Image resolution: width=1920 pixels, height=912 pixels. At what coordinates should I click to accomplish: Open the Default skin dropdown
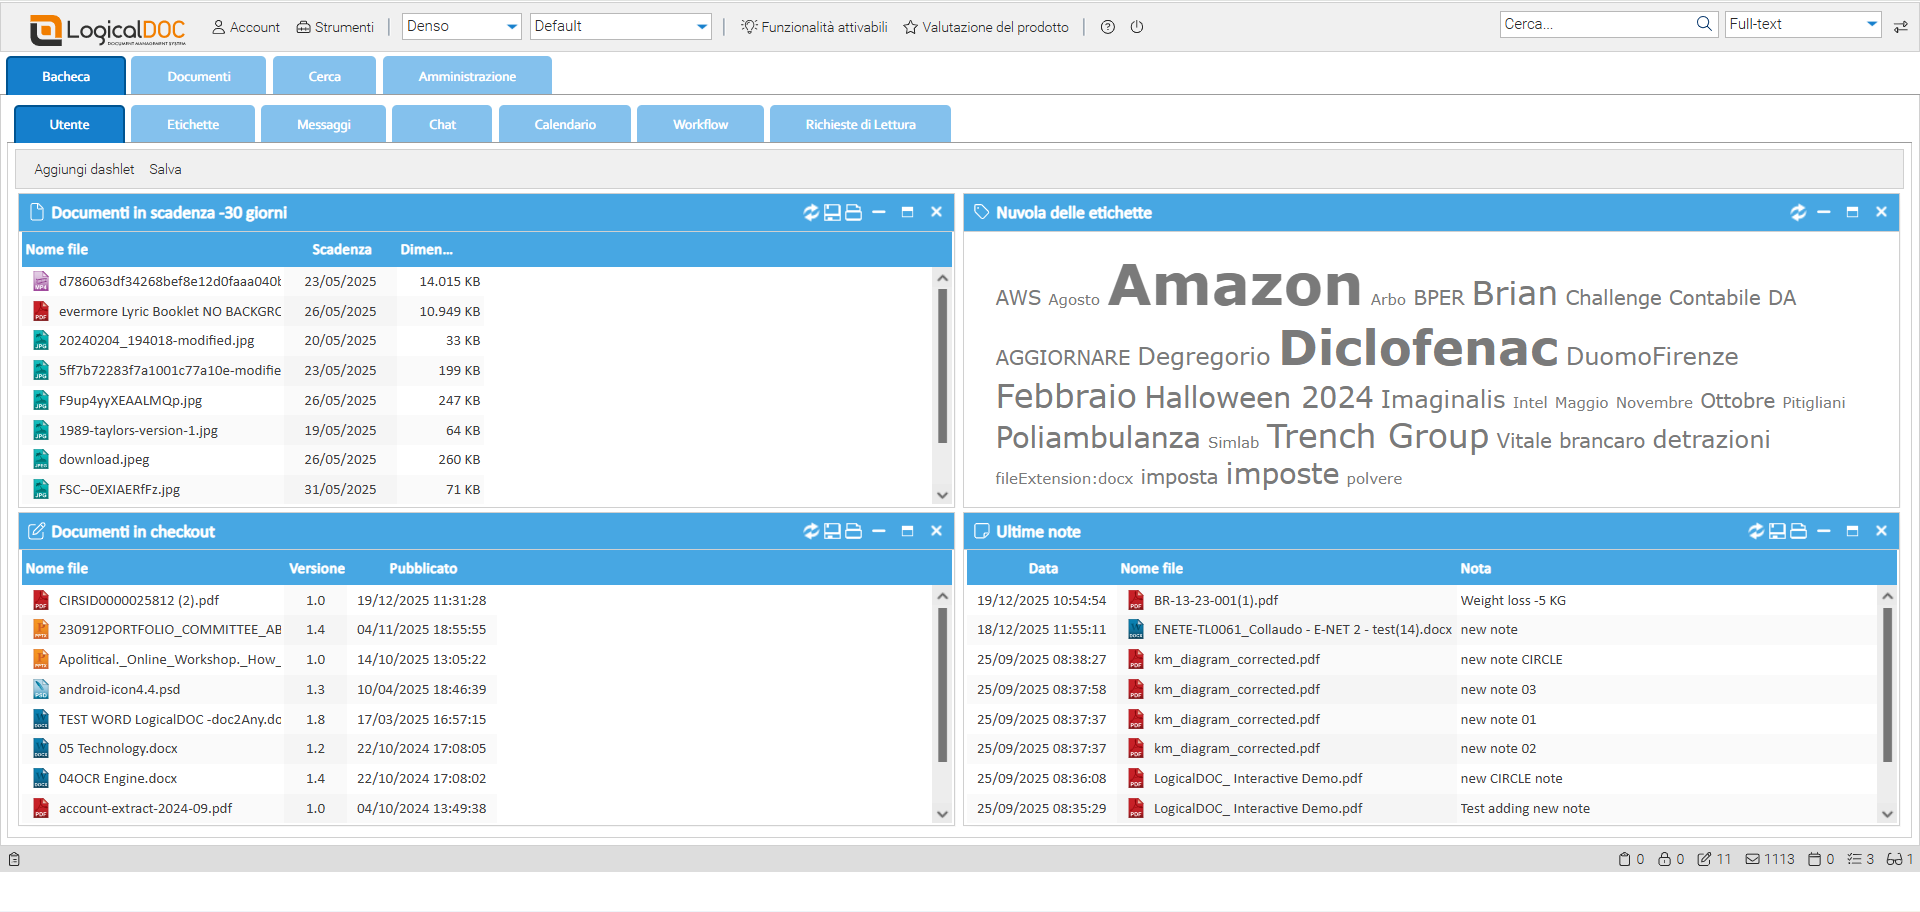coord(621,26)
